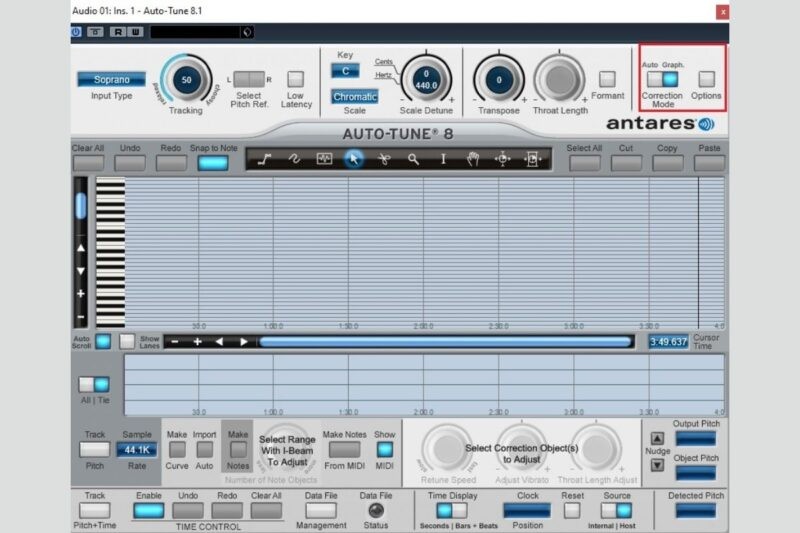Switch the Auto/Graph Correction Mode toggle

click(662, 79)
